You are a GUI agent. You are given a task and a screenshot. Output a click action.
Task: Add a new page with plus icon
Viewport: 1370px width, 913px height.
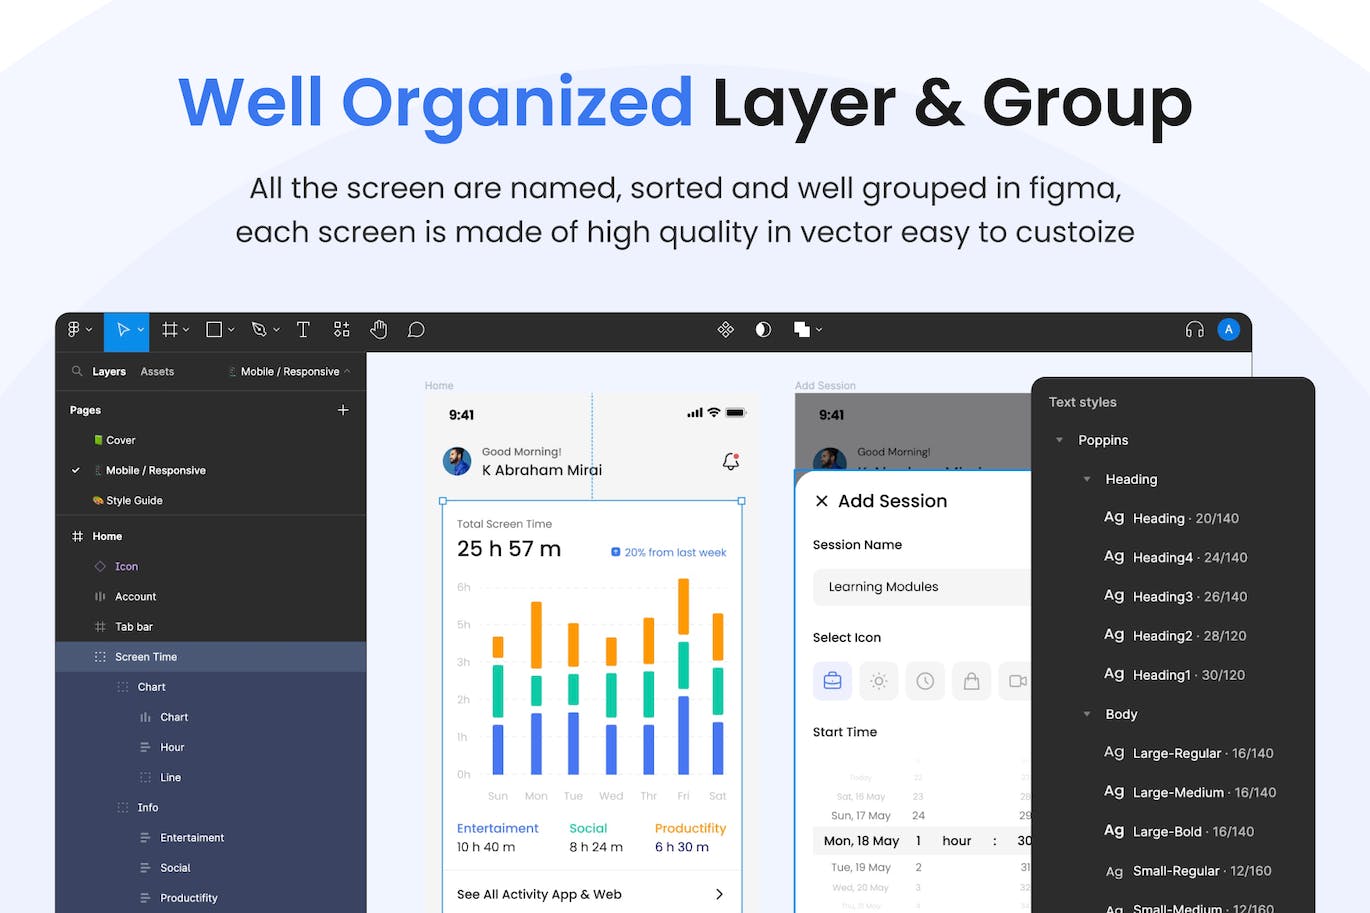[x=343, y=410]
